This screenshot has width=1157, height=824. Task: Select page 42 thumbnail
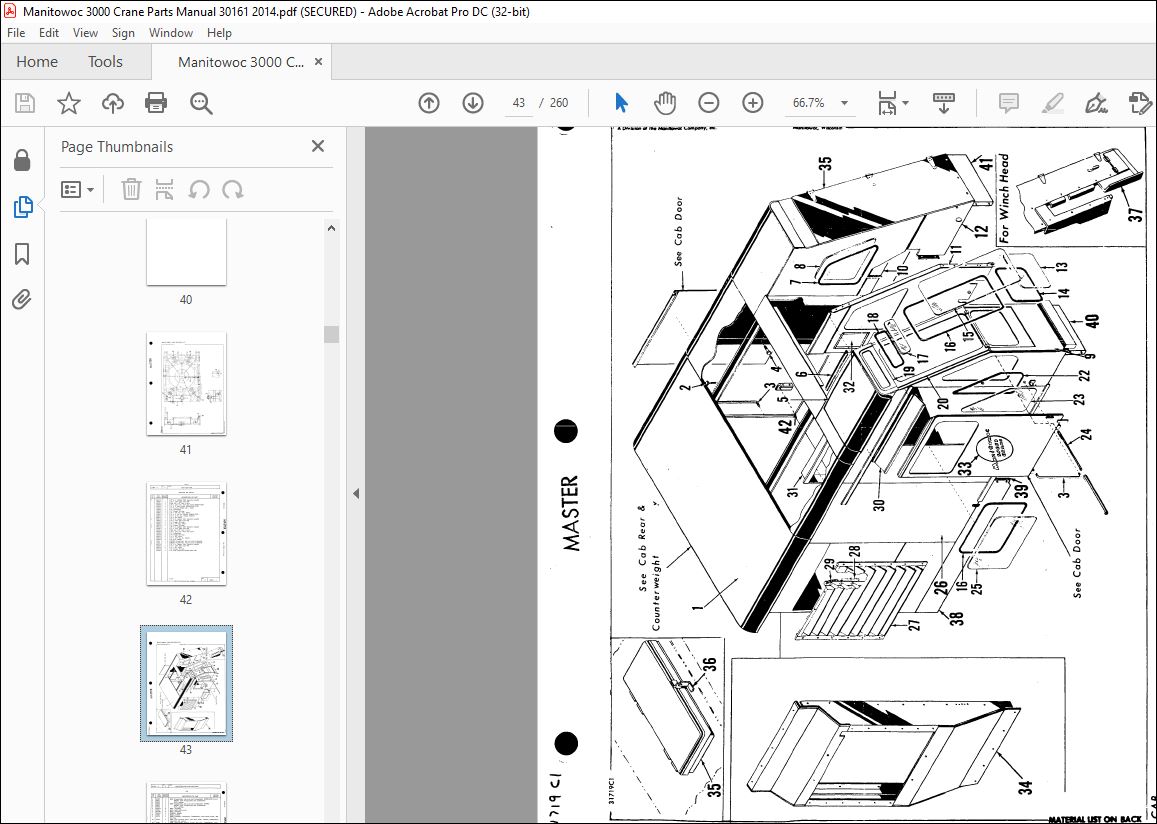point(186,534)
